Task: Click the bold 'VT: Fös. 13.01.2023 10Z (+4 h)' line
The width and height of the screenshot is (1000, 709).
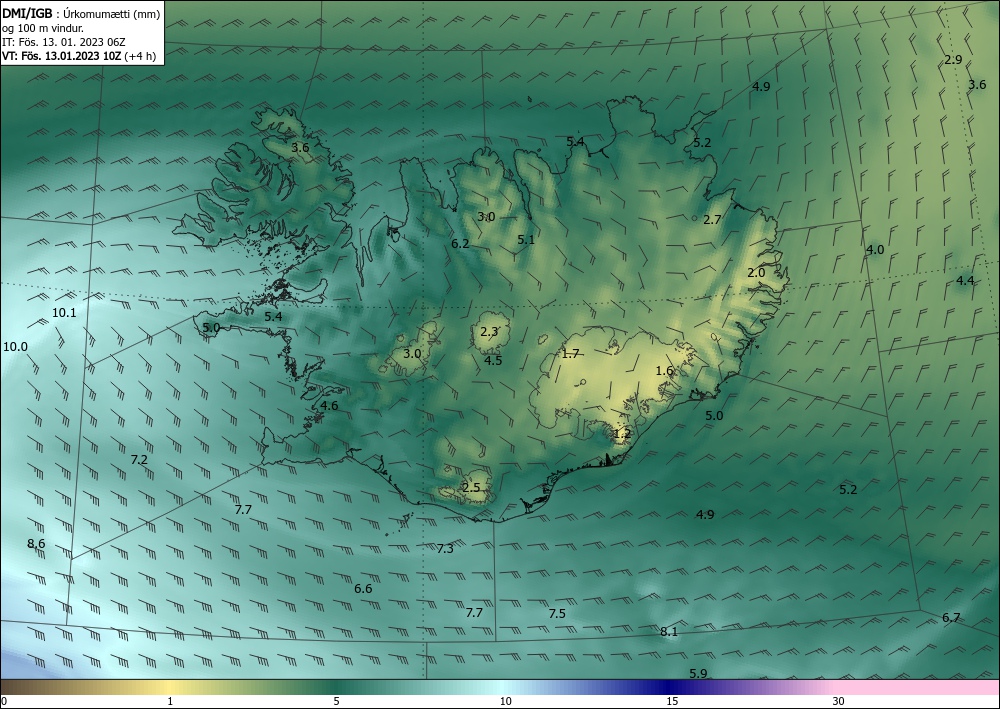Action: click(x=79, y=56)
